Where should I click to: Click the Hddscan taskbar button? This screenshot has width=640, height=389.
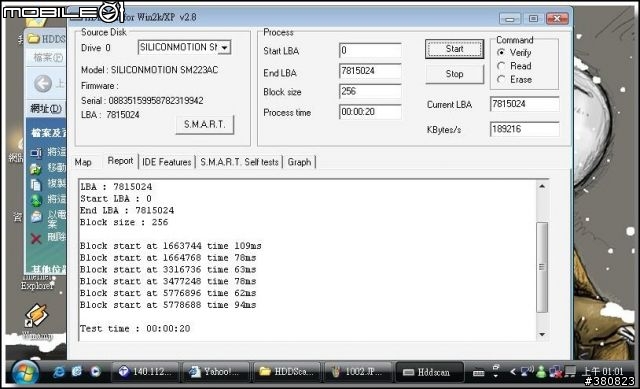click(x=429, y=372)
